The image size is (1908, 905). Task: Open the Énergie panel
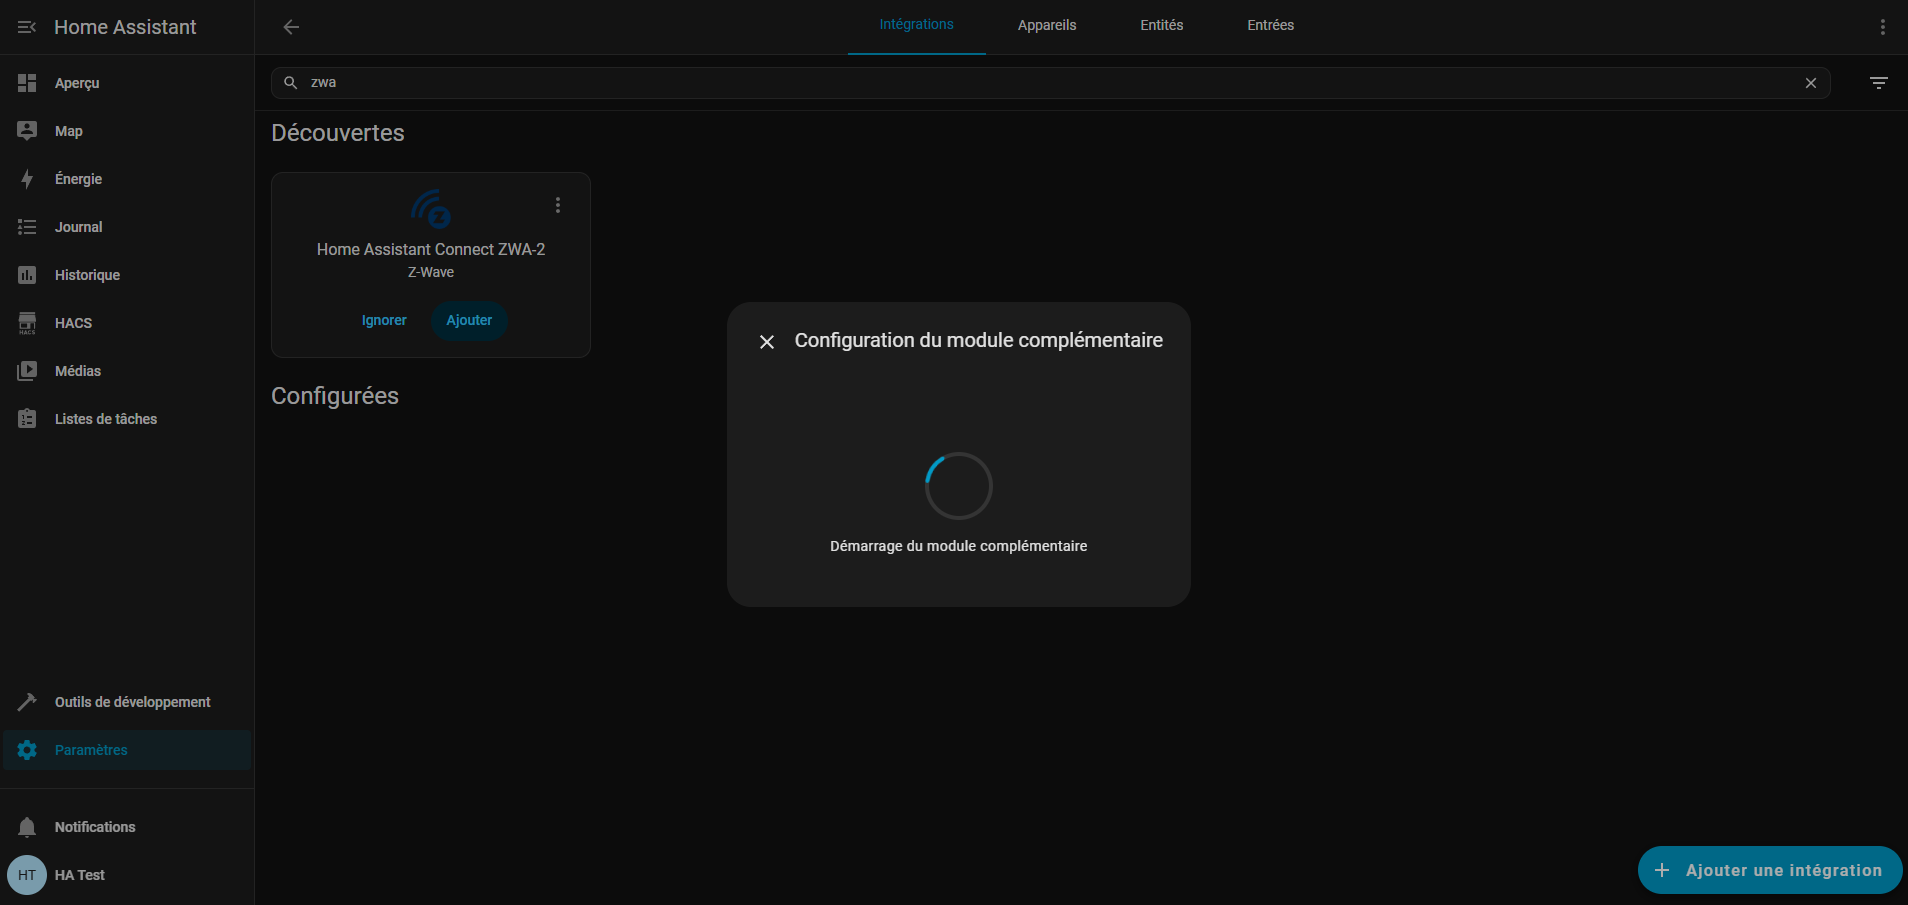pyautogui.click(x=78, y=179)
